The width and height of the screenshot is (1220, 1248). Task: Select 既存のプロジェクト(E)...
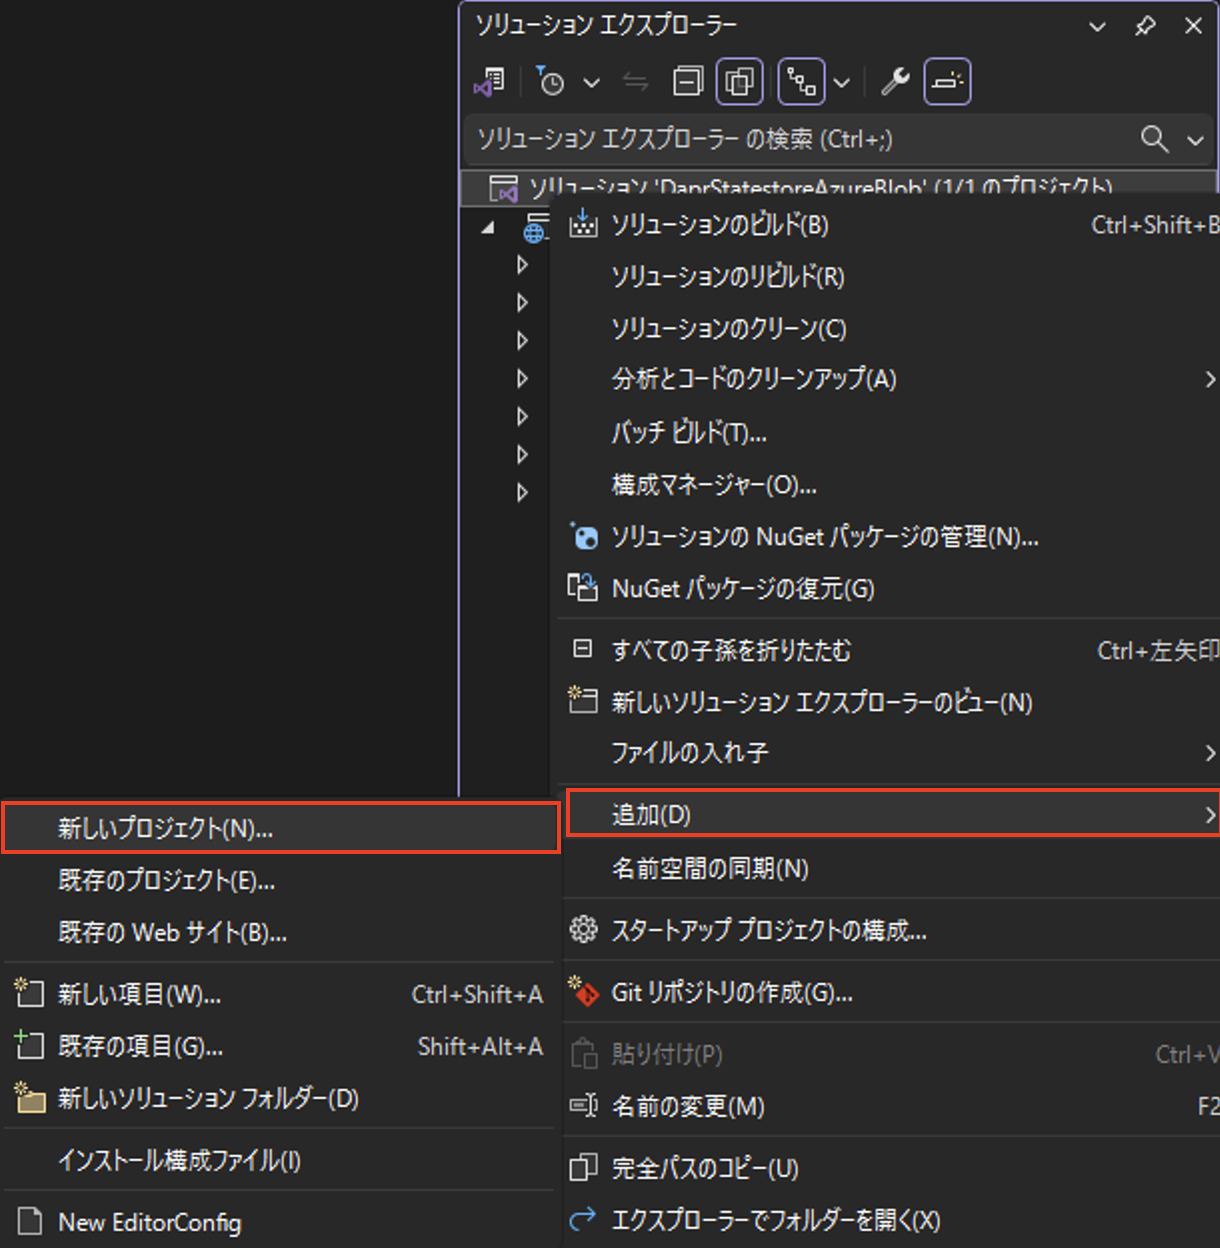[280, 881]
